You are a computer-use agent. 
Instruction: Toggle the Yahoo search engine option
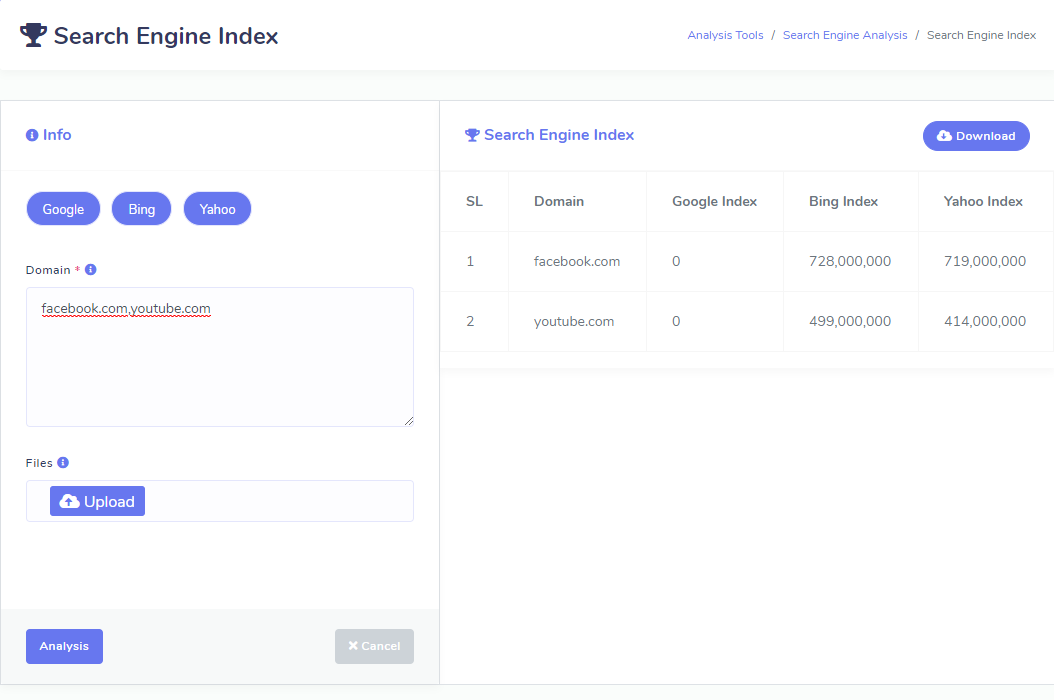(217, 209)
